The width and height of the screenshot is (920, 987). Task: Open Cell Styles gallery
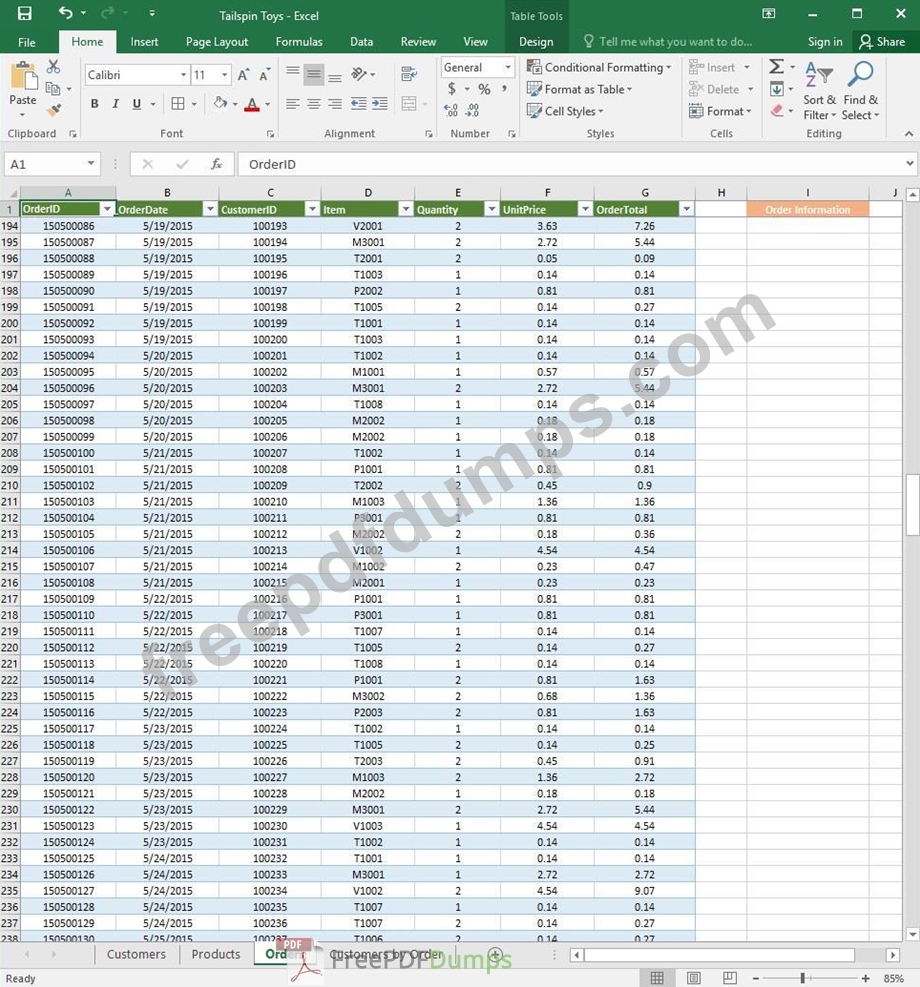click(565, 111)
